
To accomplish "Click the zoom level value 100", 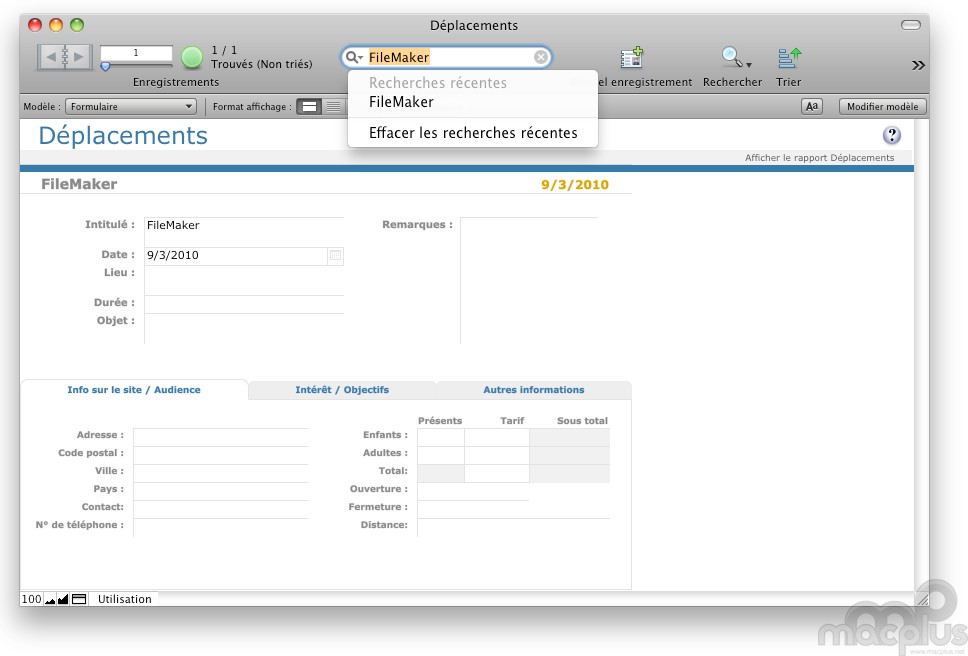I will pos(31,599).
